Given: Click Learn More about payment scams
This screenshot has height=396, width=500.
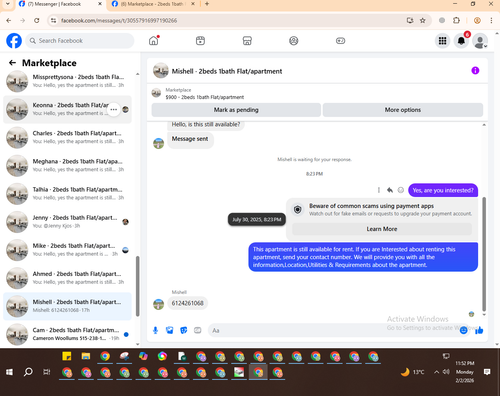Looking at the screenshot, I should [382, 229].
